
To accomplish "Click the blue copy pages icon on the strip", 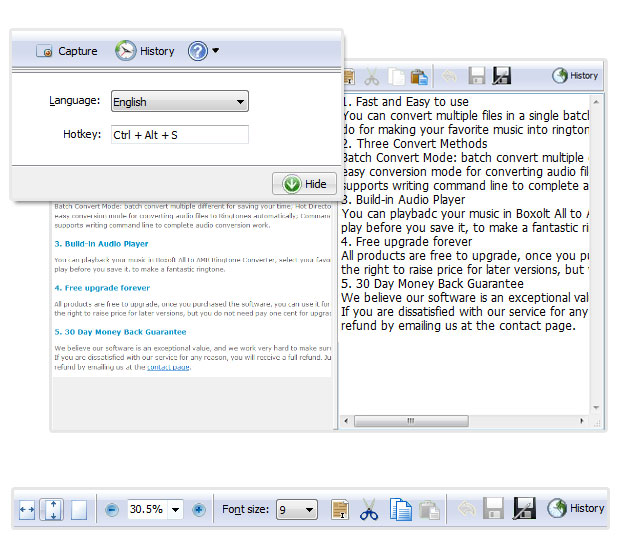I will point(400,509).
